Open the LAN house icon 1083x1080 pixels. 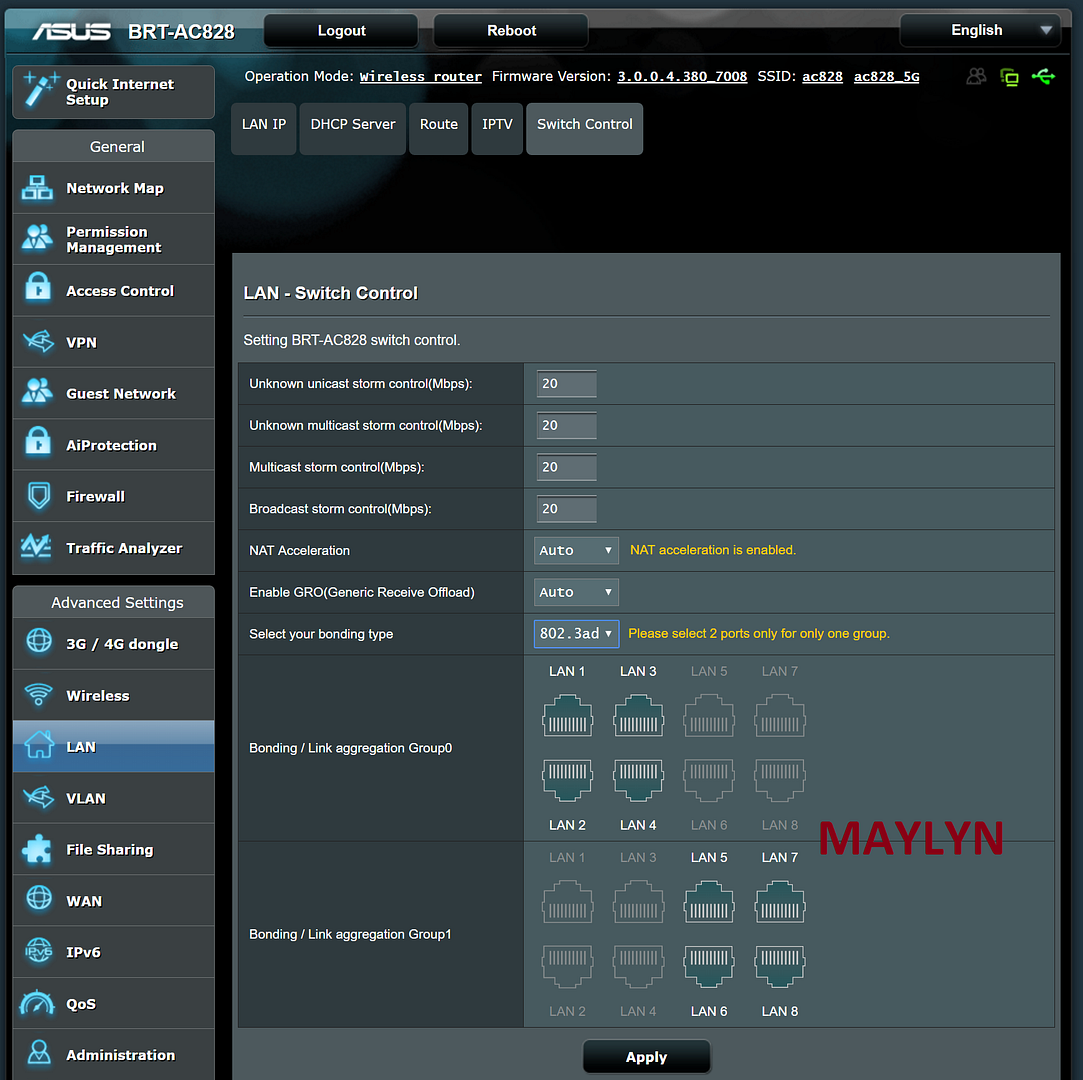[39, 745]
